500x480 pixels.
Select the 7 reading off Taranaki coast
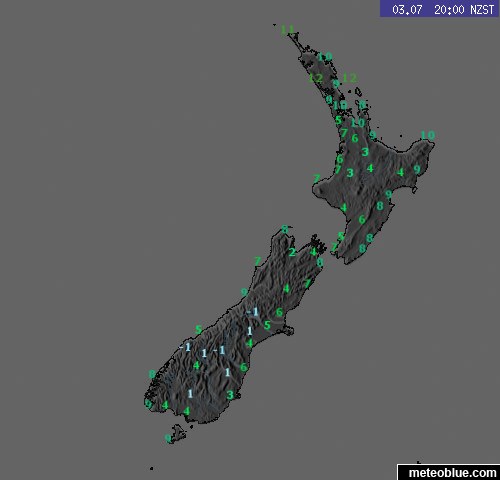click(316, 179)
